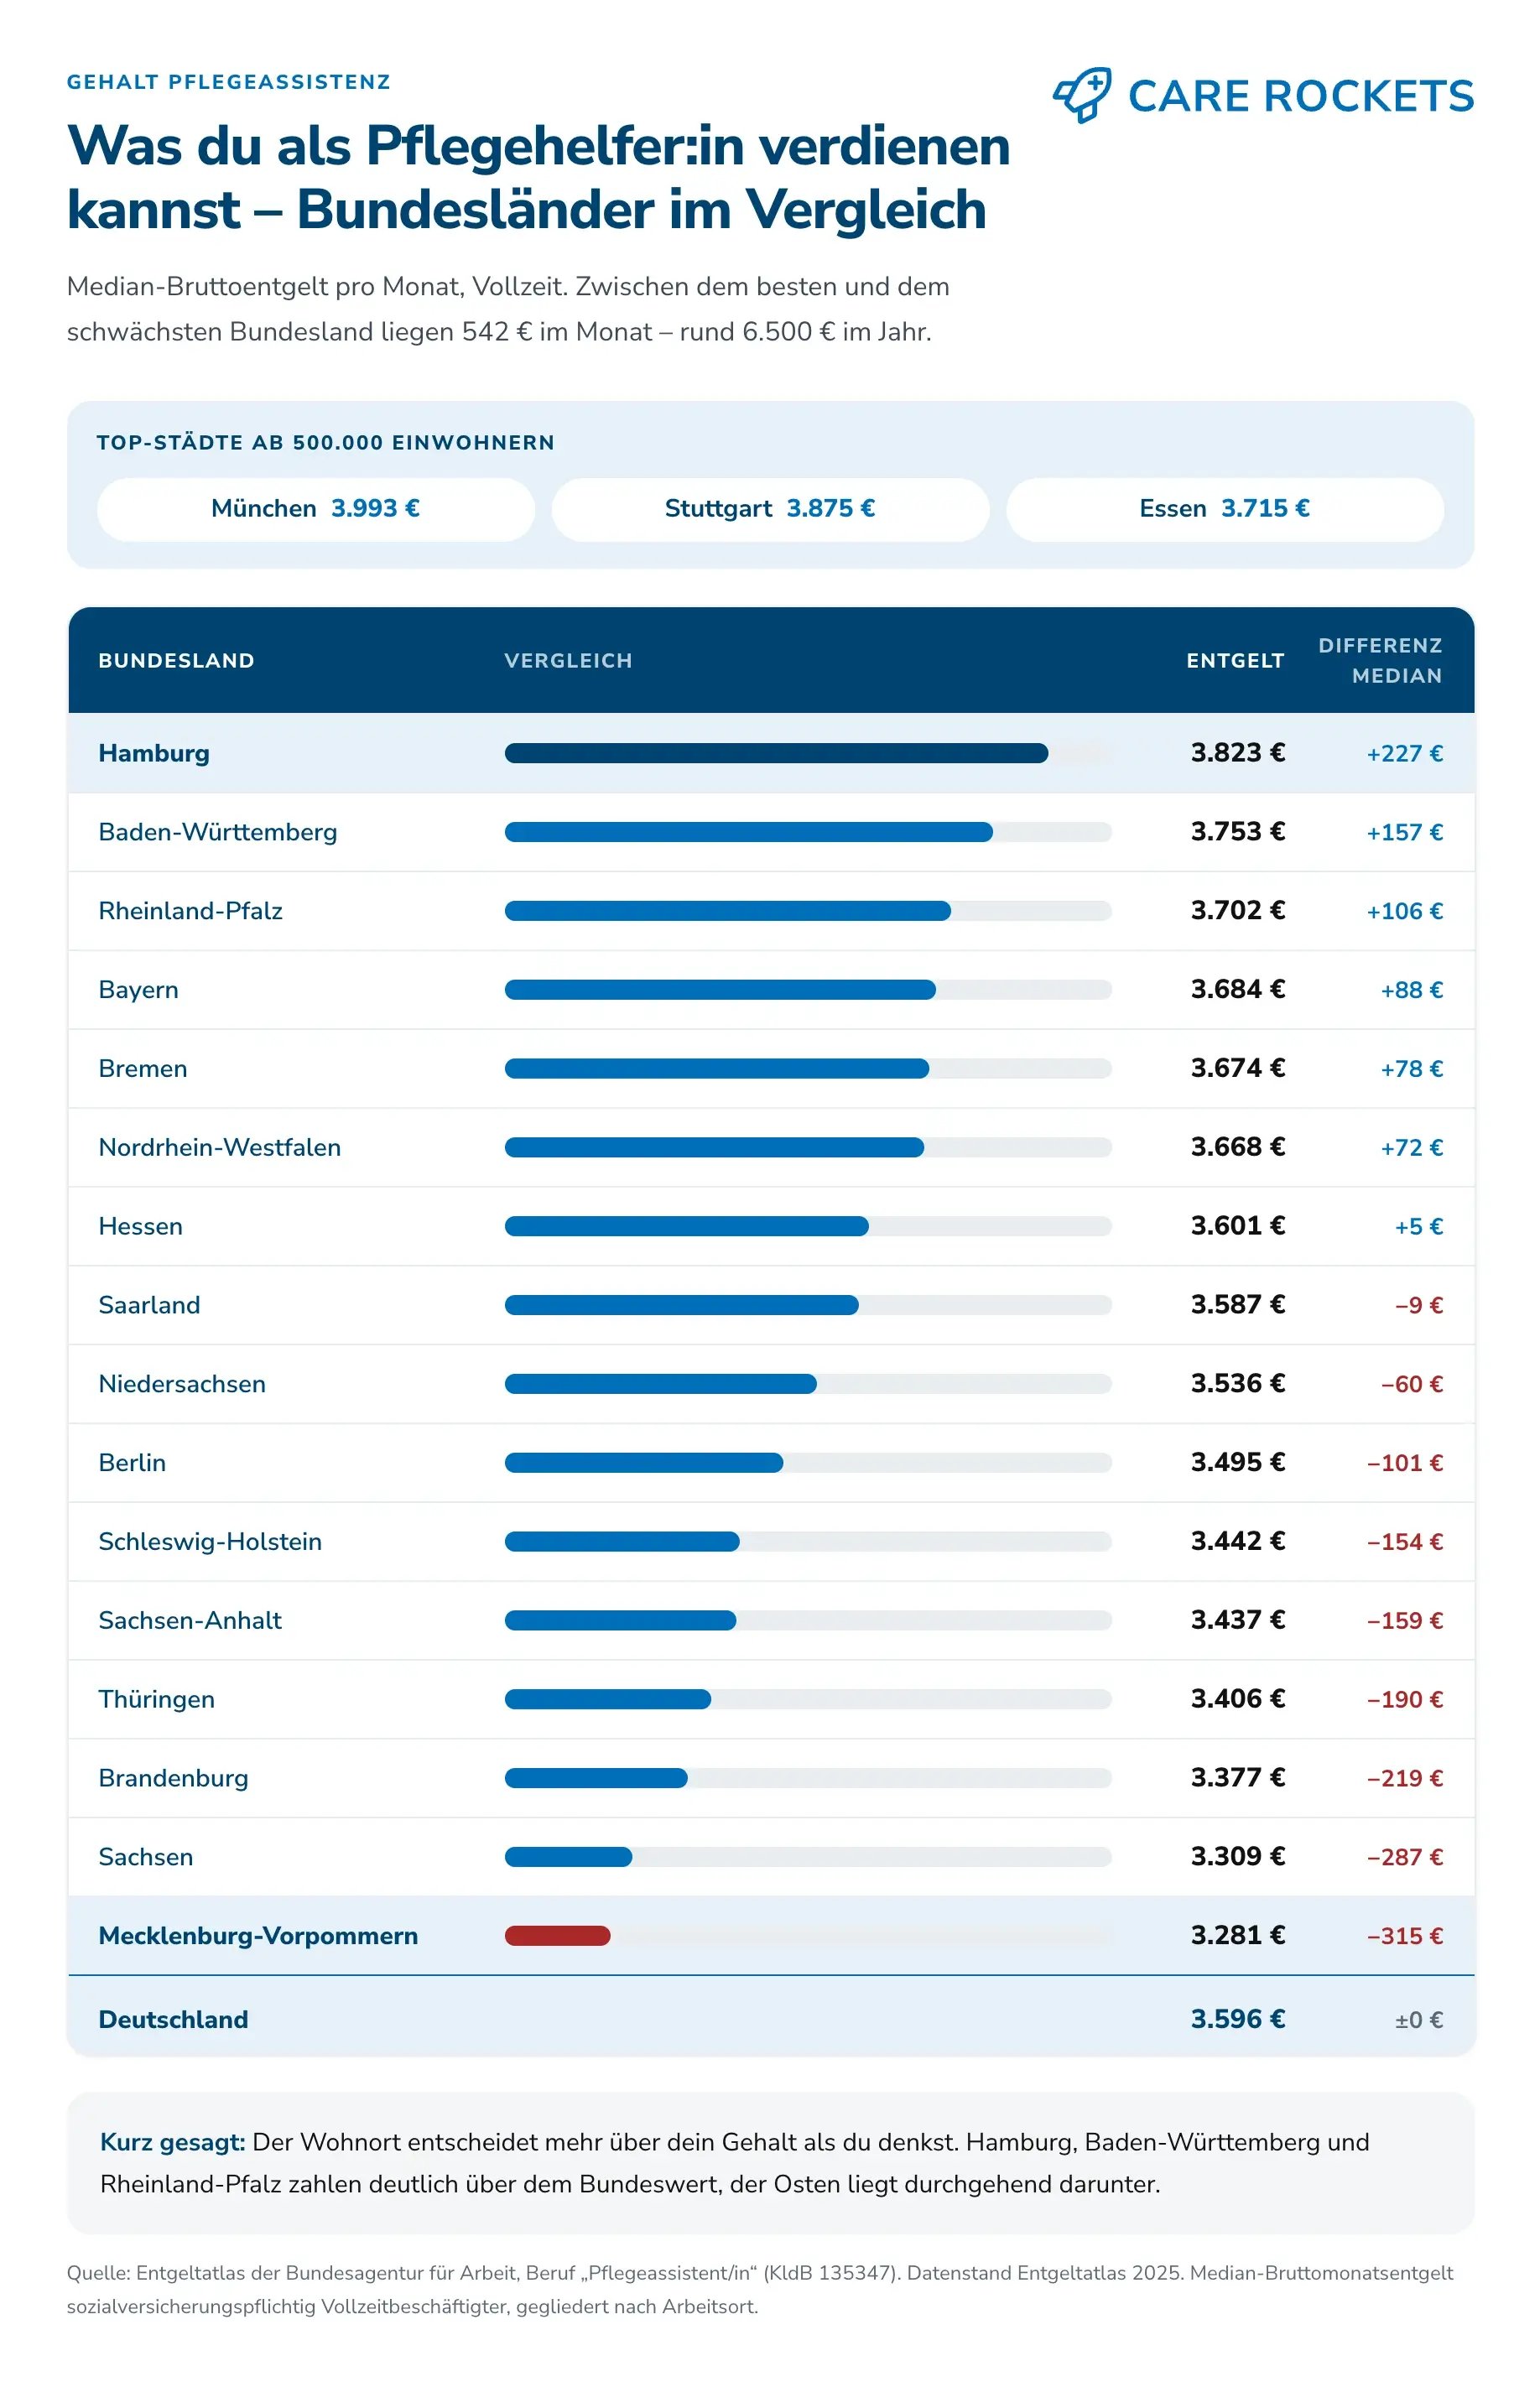Viewport: 1540px width, 2387px height.
Task: Click the Mecklenburg-Vorpommern row name
Action: pyautogui.click(x=258, y=1937)
